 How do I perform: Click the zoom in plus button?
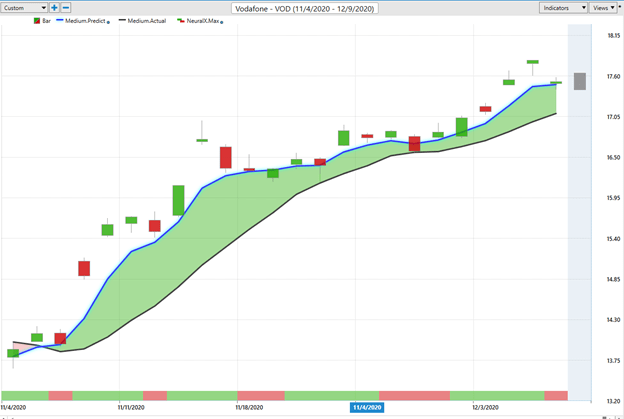54,7
